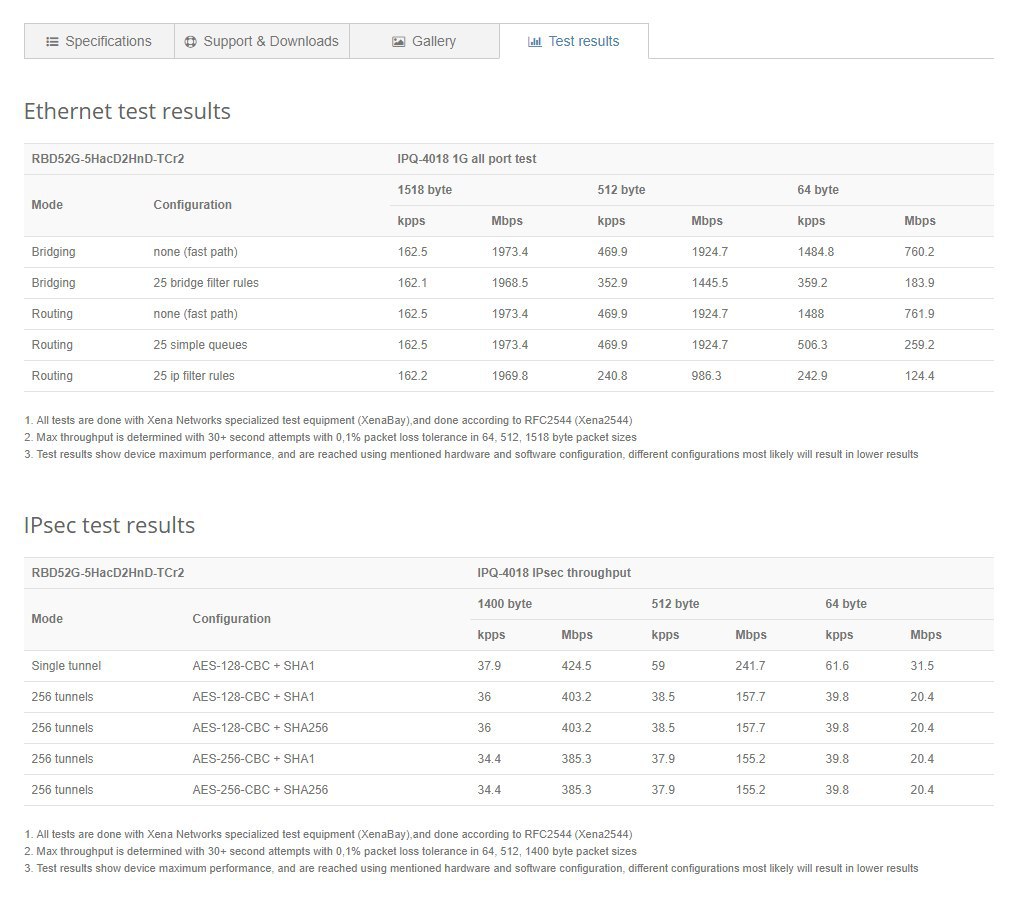The width and height of the screenshot is (1013, 904).
Task: Click Ethernet footnote mentioning 1518 byte packet sizes
Action: pyautogui.click(x=330, y=437)
